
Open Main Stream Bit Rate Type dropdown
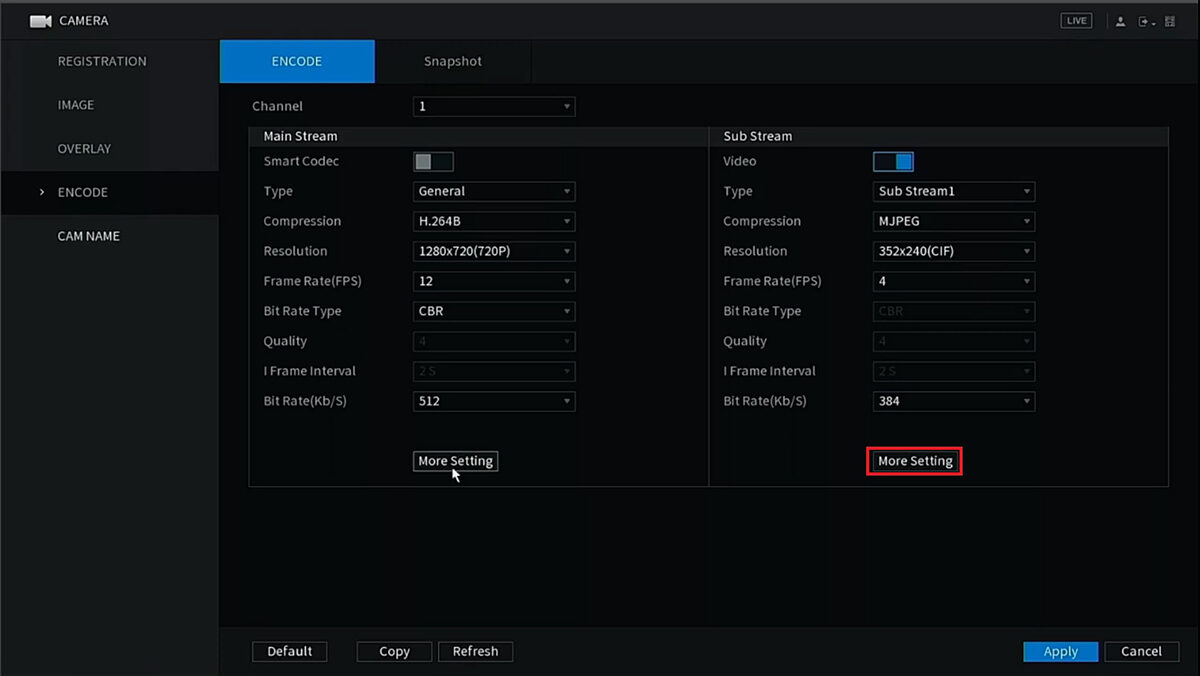494,312
